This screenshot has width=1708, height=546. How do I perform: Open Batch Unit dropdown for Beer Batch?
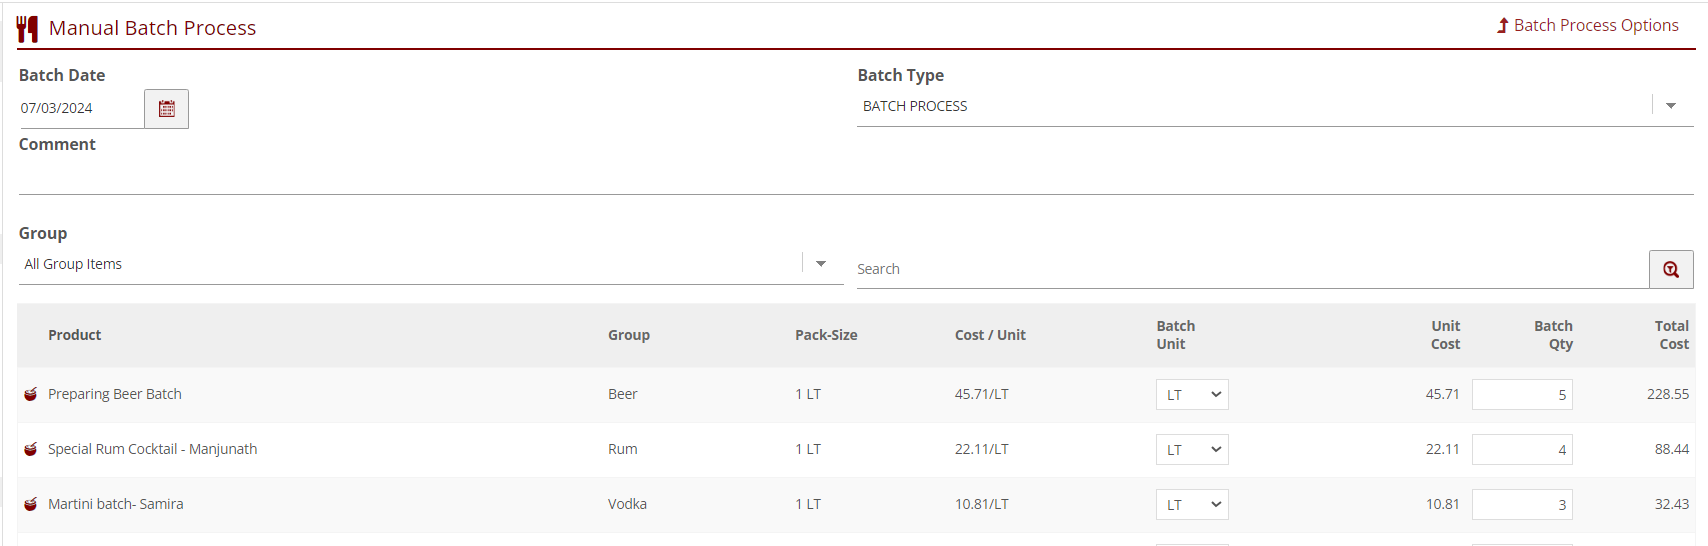pyautogui.click(x=1192, y=395)
